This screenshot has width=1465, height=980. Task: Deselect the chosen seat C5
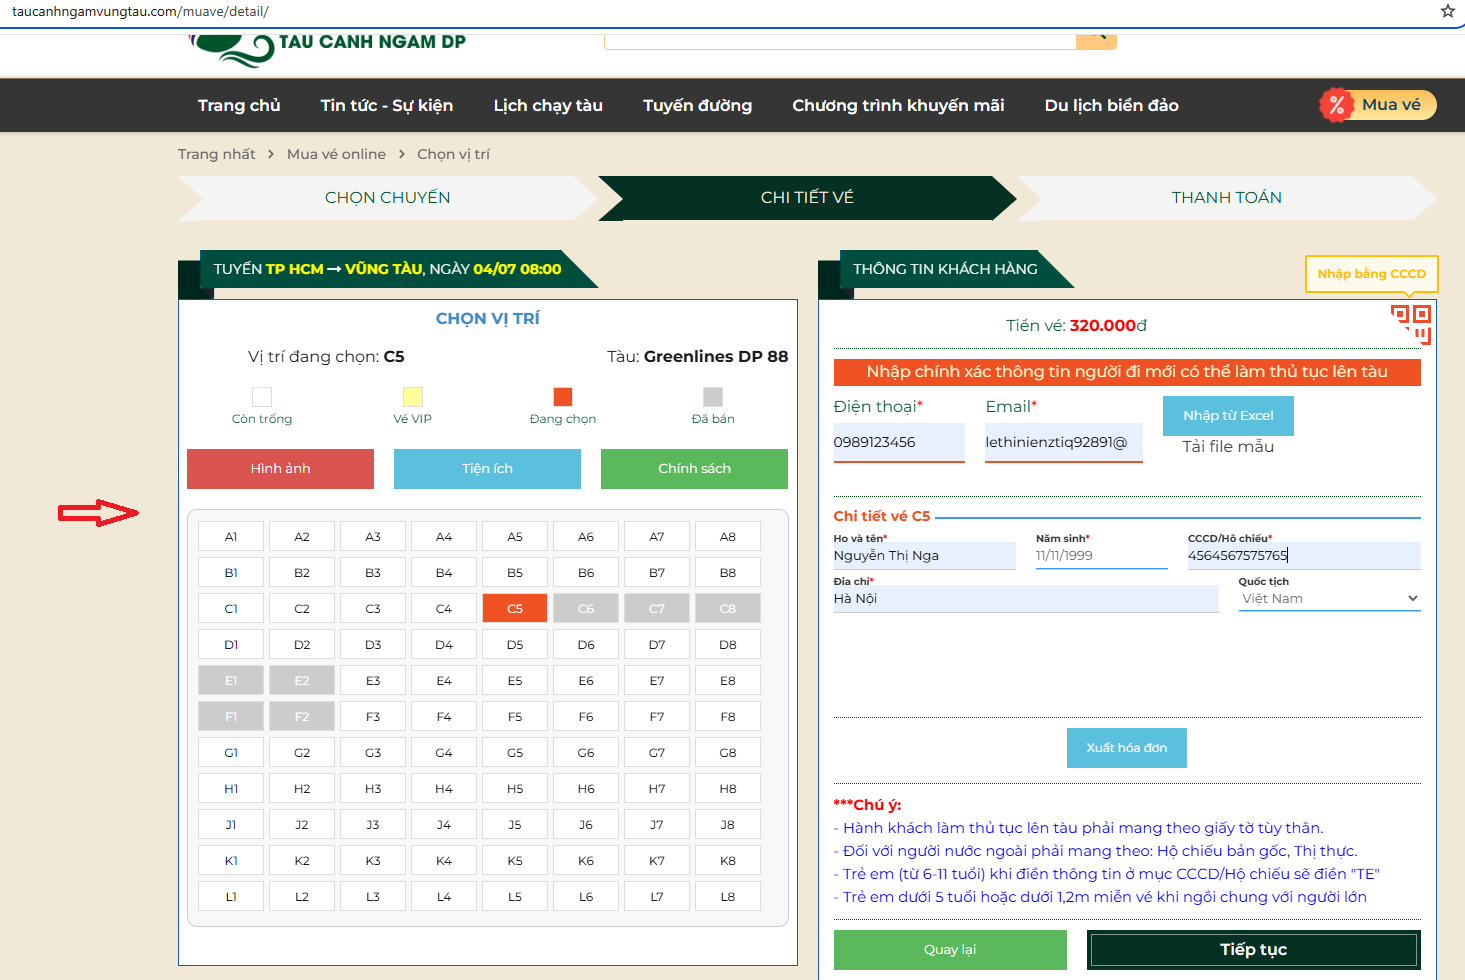515,609
